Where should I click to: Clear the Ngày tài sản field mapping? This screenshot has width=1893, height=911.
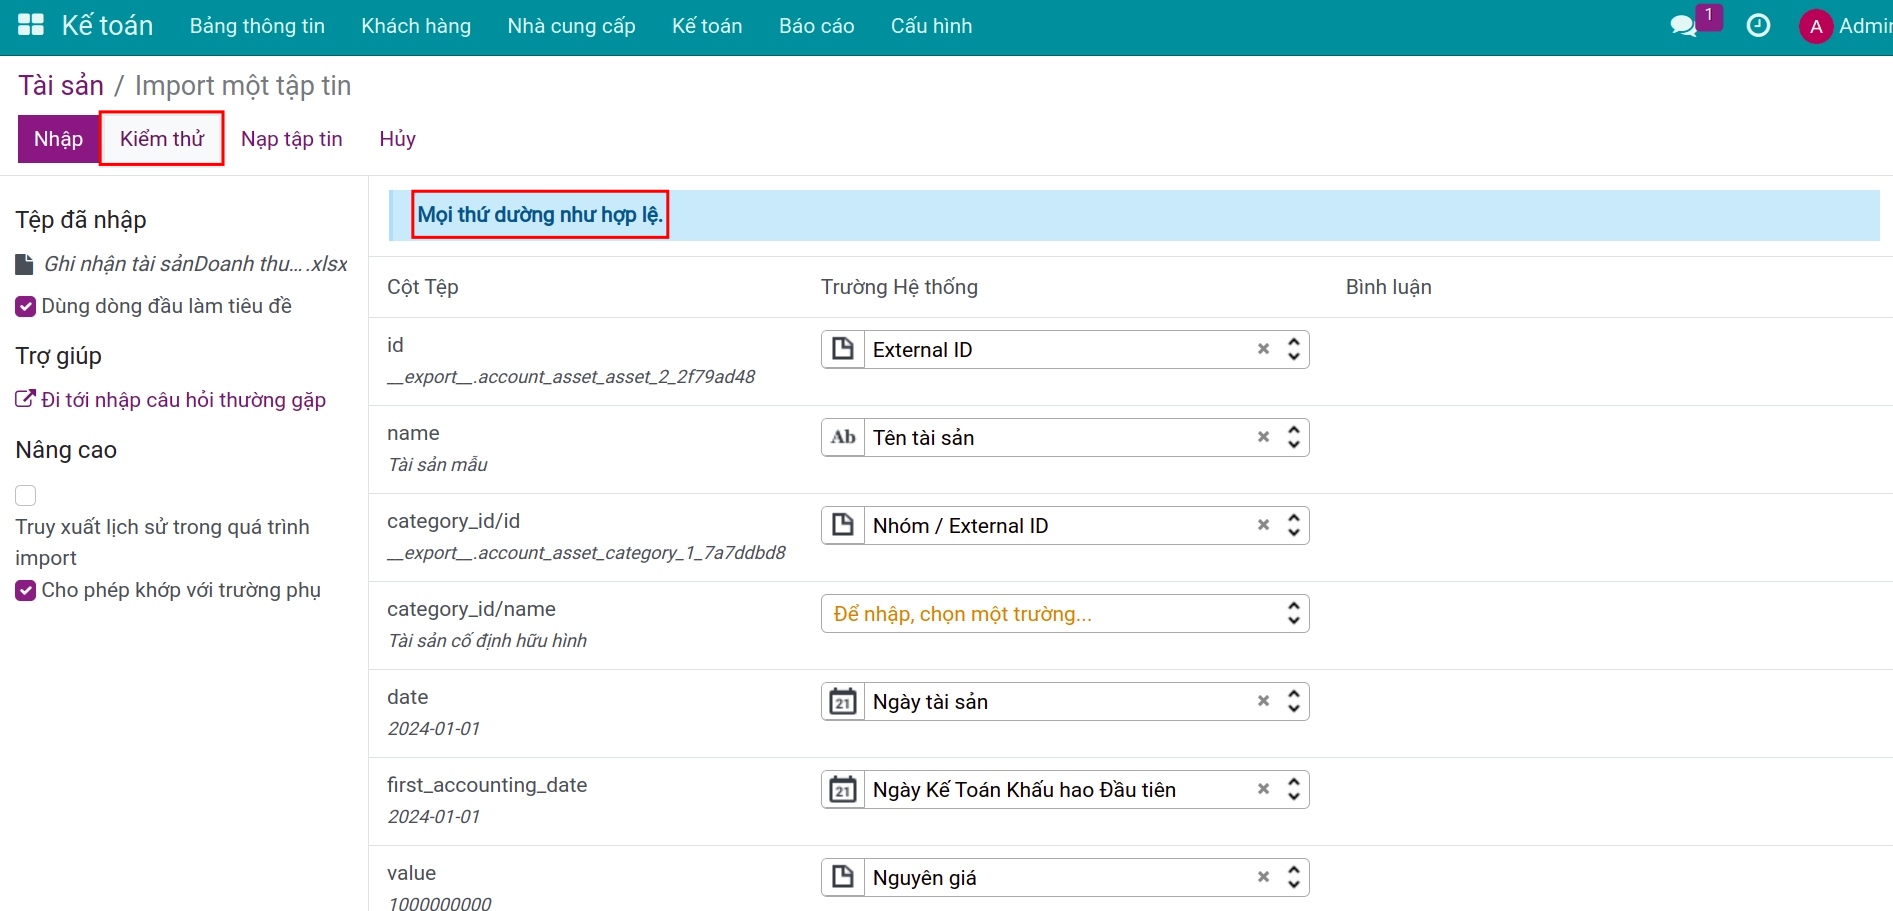click(x=1263, y=701)
